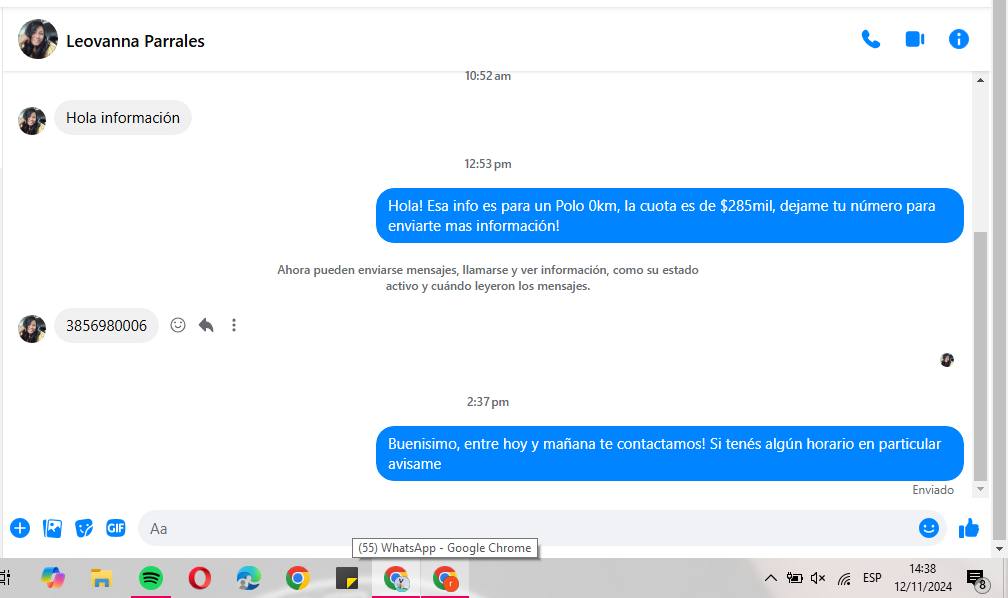Click the contact name Leovanna Parrales

pyautogui.click(x=135, y=41)
